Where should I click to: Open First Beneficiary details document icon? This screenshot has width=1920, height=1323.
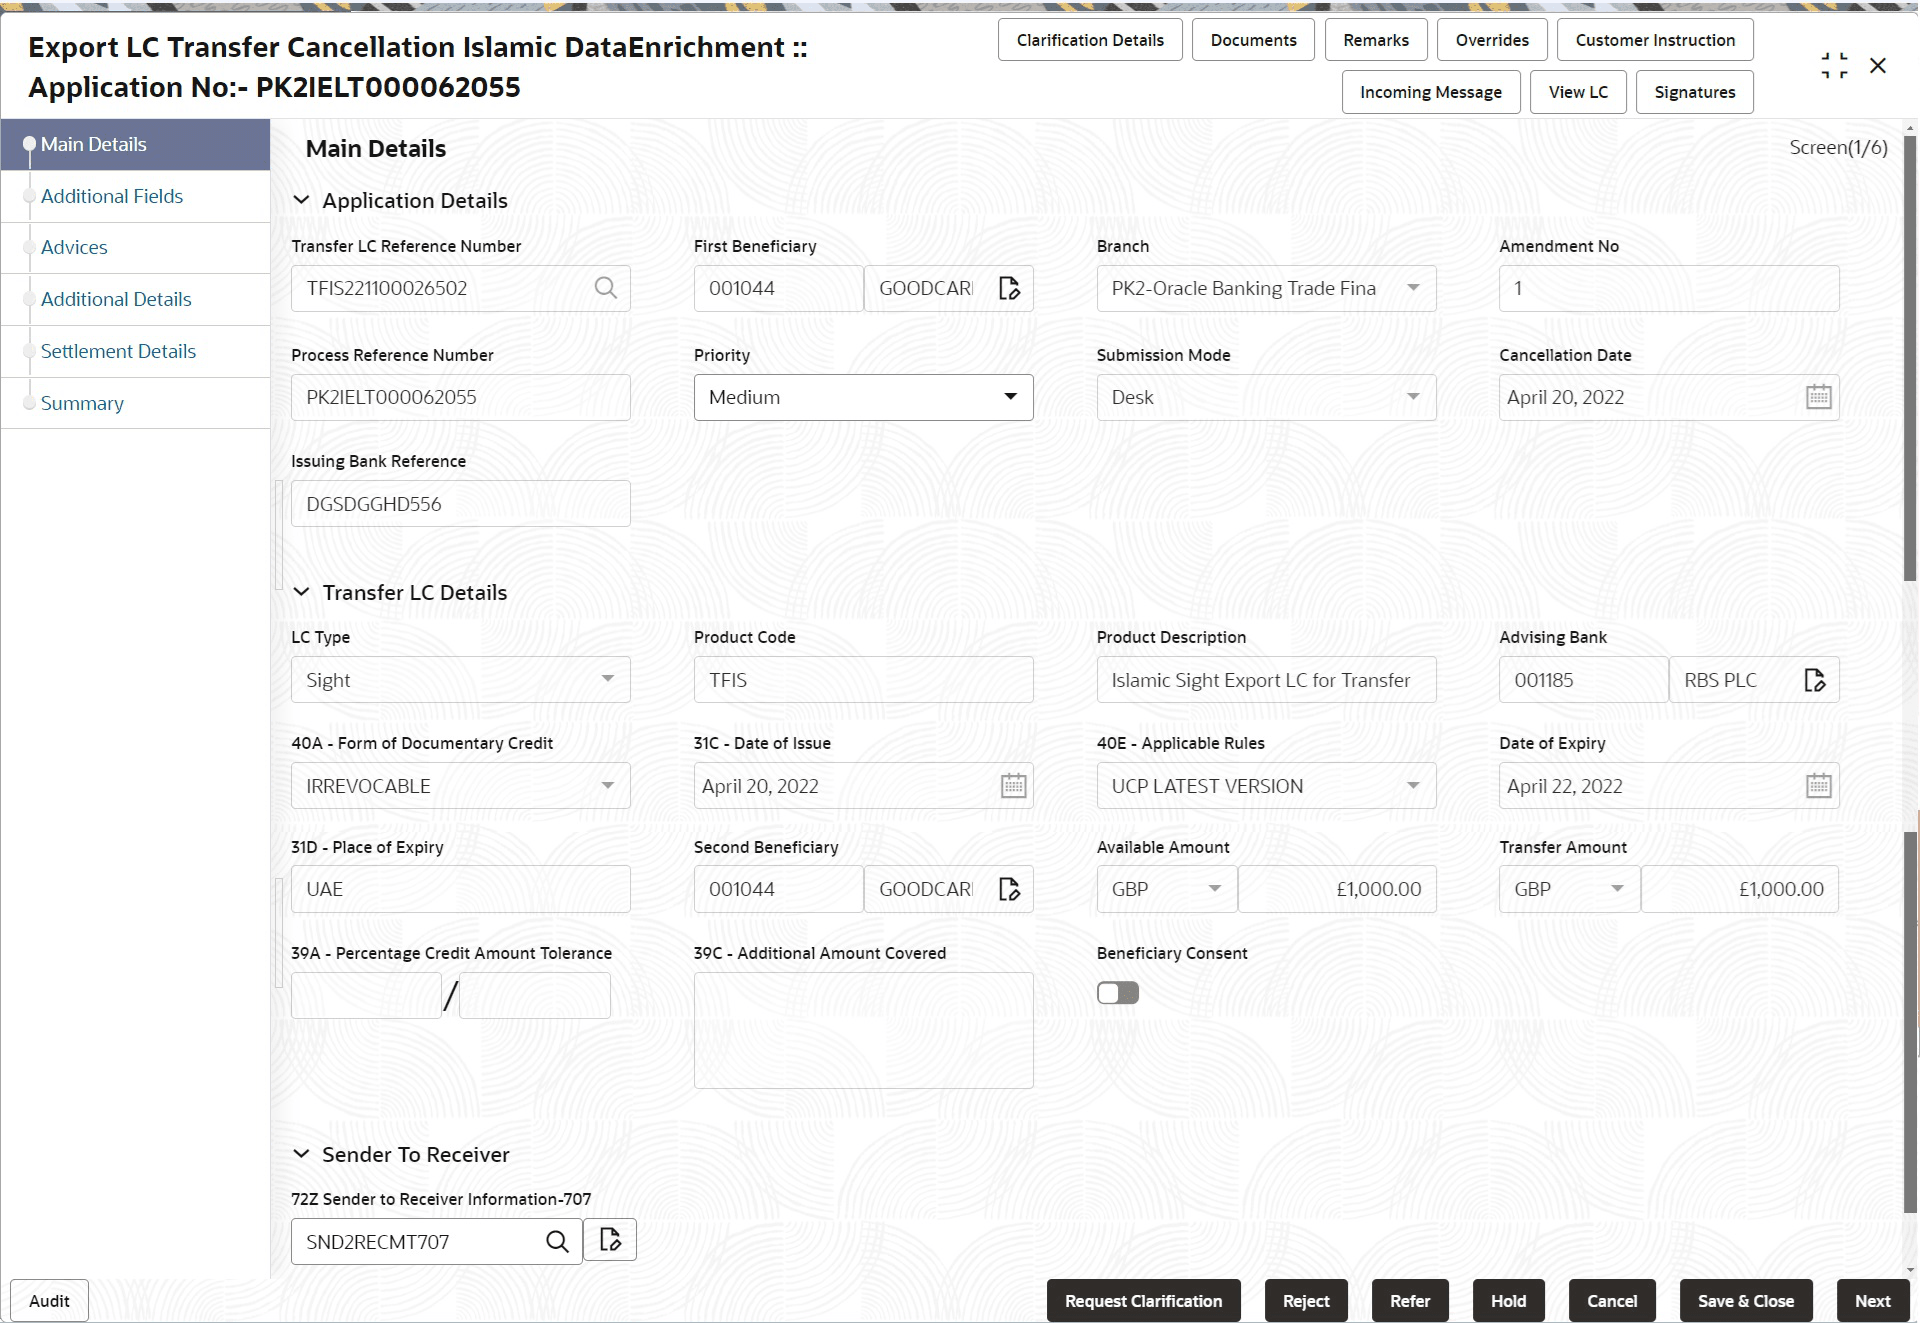click(x=1009, y=288)
